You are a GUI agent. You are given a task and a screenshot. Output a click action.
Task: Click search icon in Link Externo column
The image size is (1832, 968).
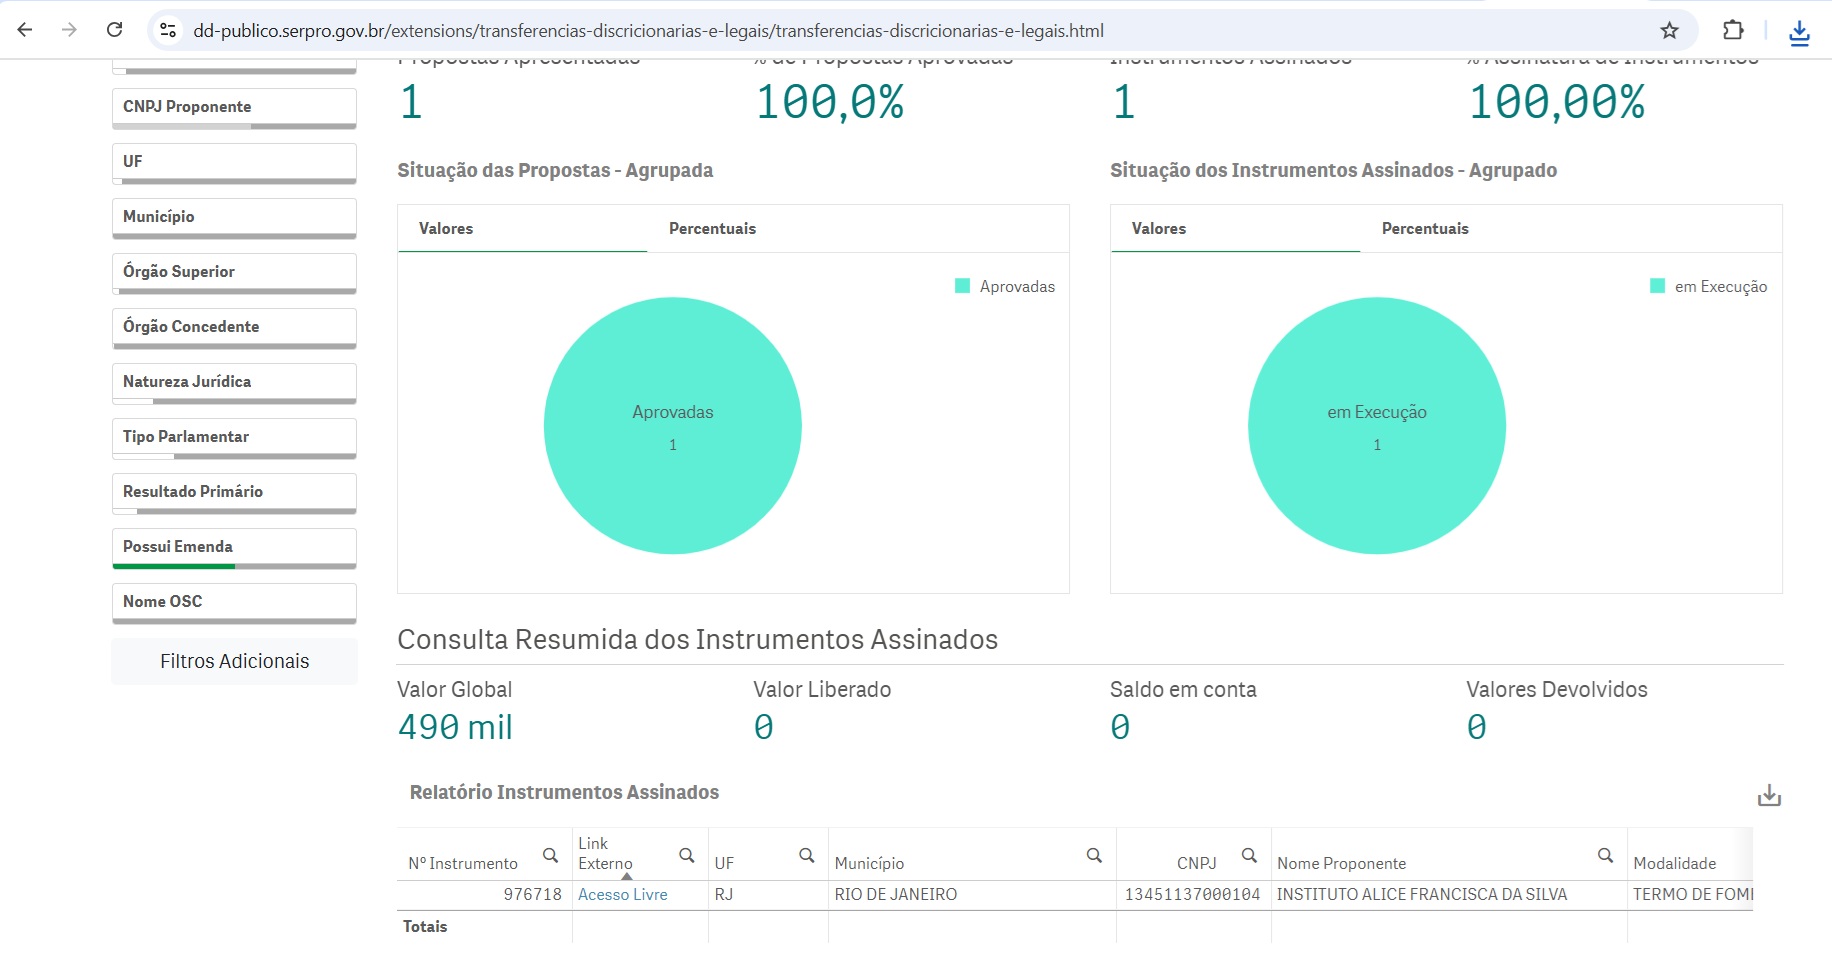687,855
